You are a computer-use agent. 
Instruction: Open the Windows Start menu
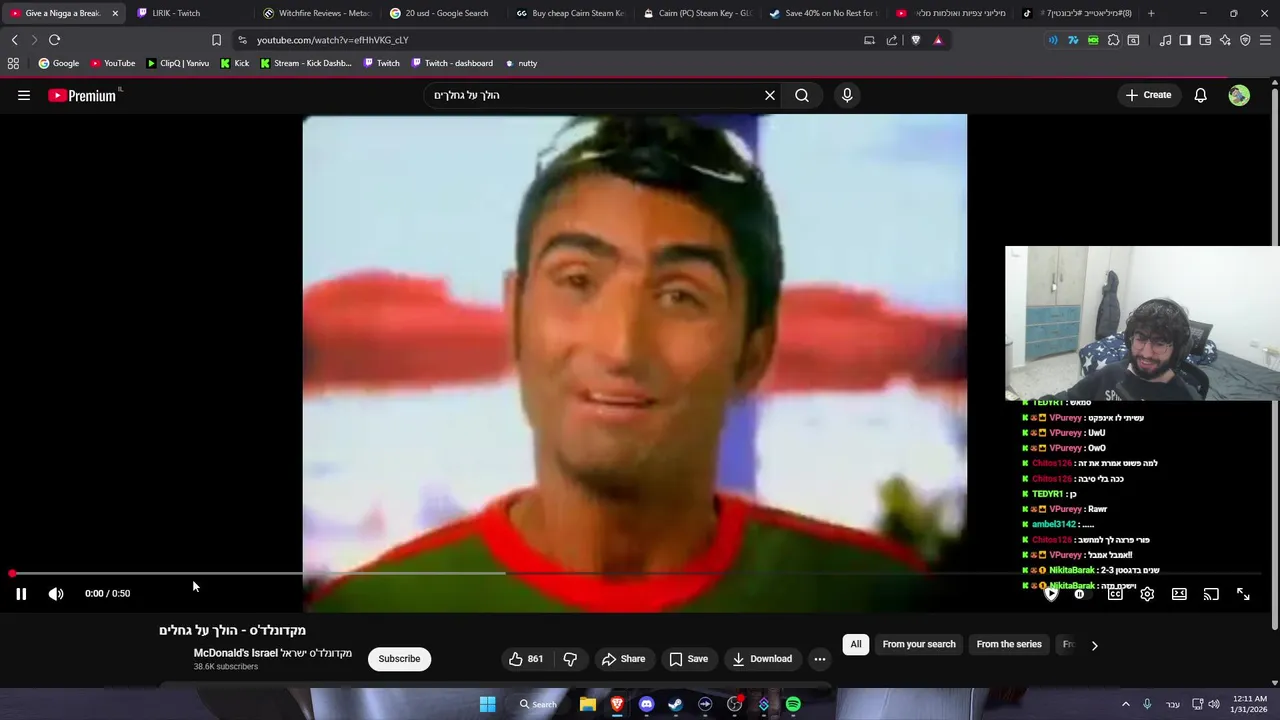coord(487,704)
